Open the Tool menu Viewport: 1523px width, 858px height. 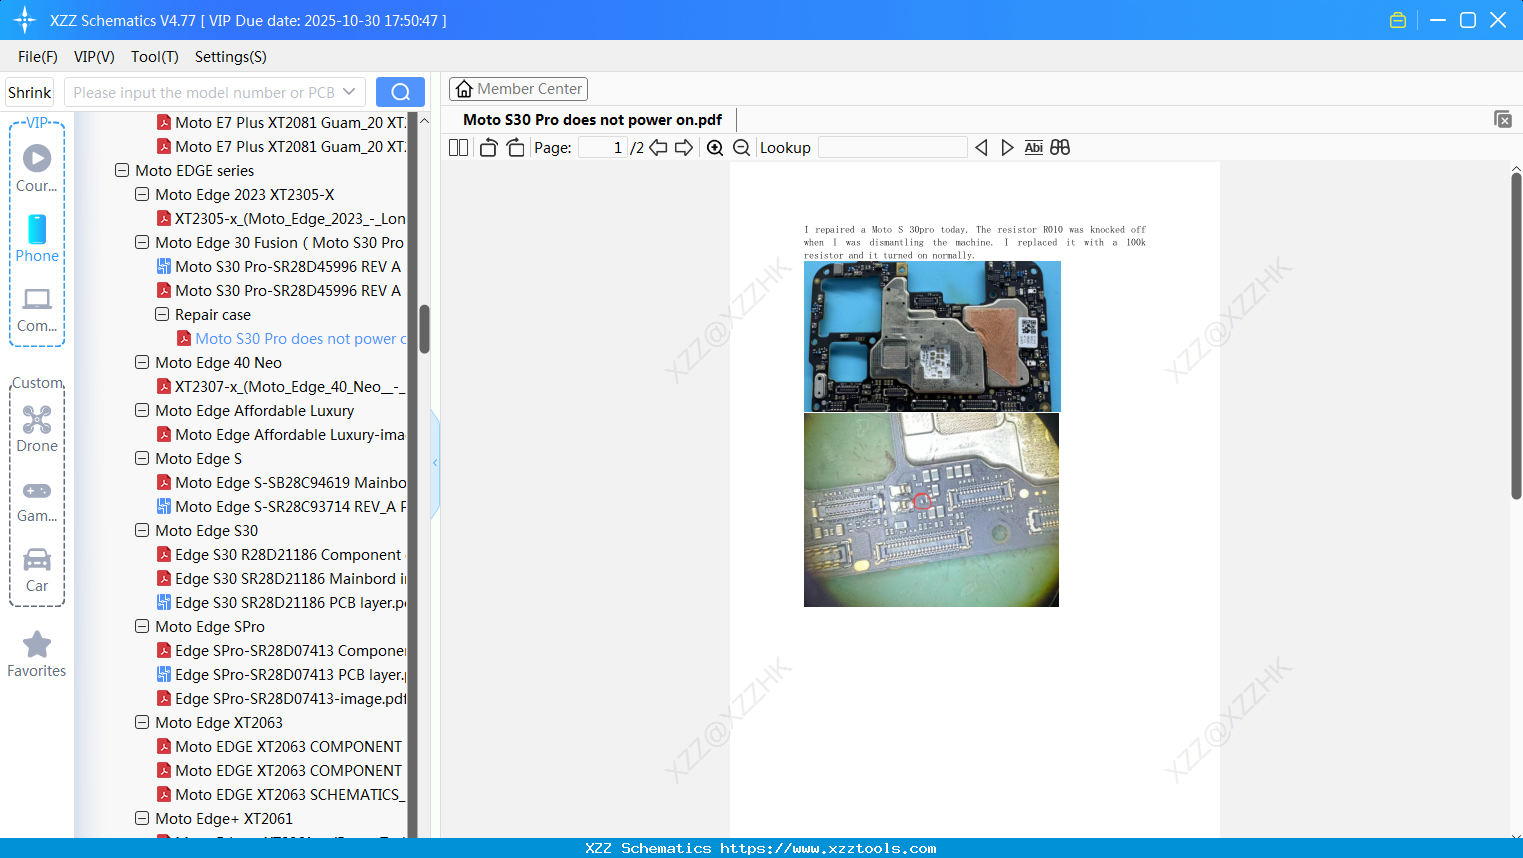click(x=154, y=57)
